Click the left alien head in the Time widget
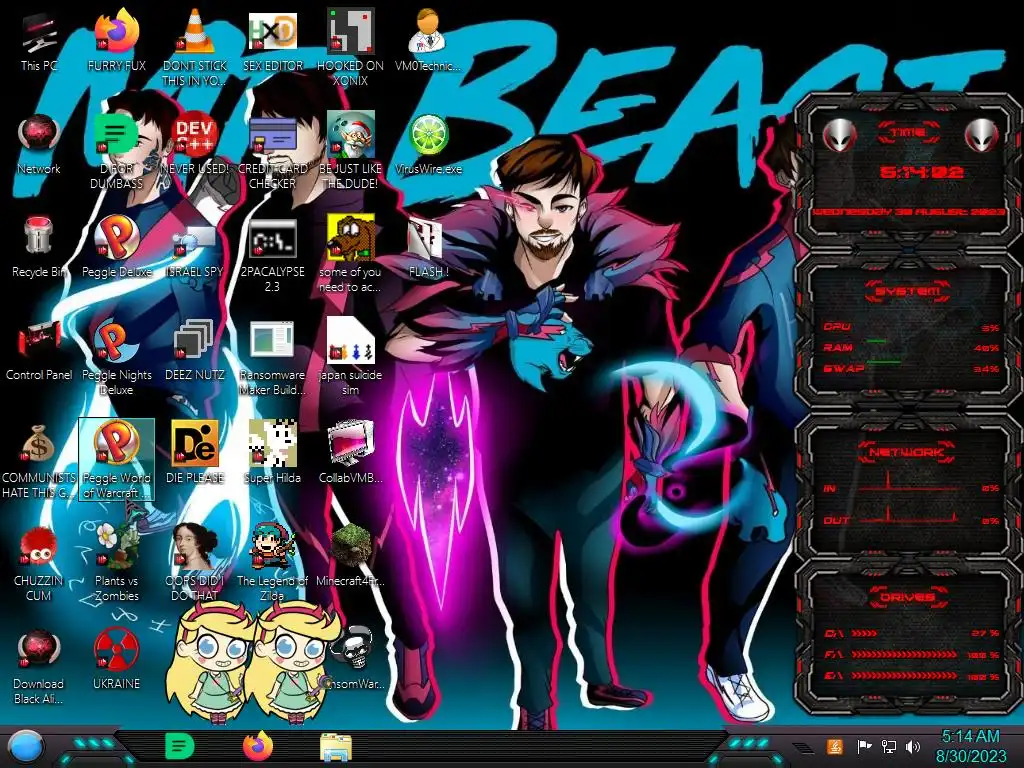Image resolution: width=1024 pixels, height=768 pixels. pos(839,135)
